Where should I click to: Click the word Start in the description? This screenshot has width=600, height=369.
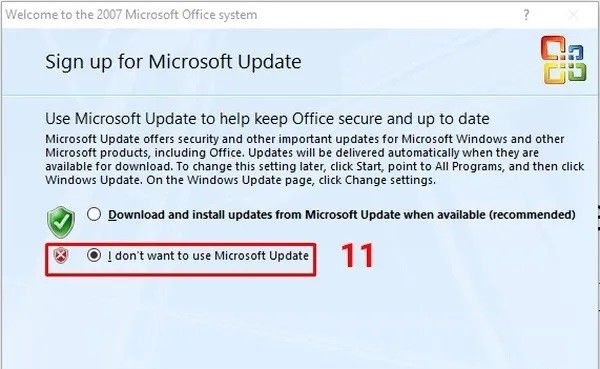[369, 167]
